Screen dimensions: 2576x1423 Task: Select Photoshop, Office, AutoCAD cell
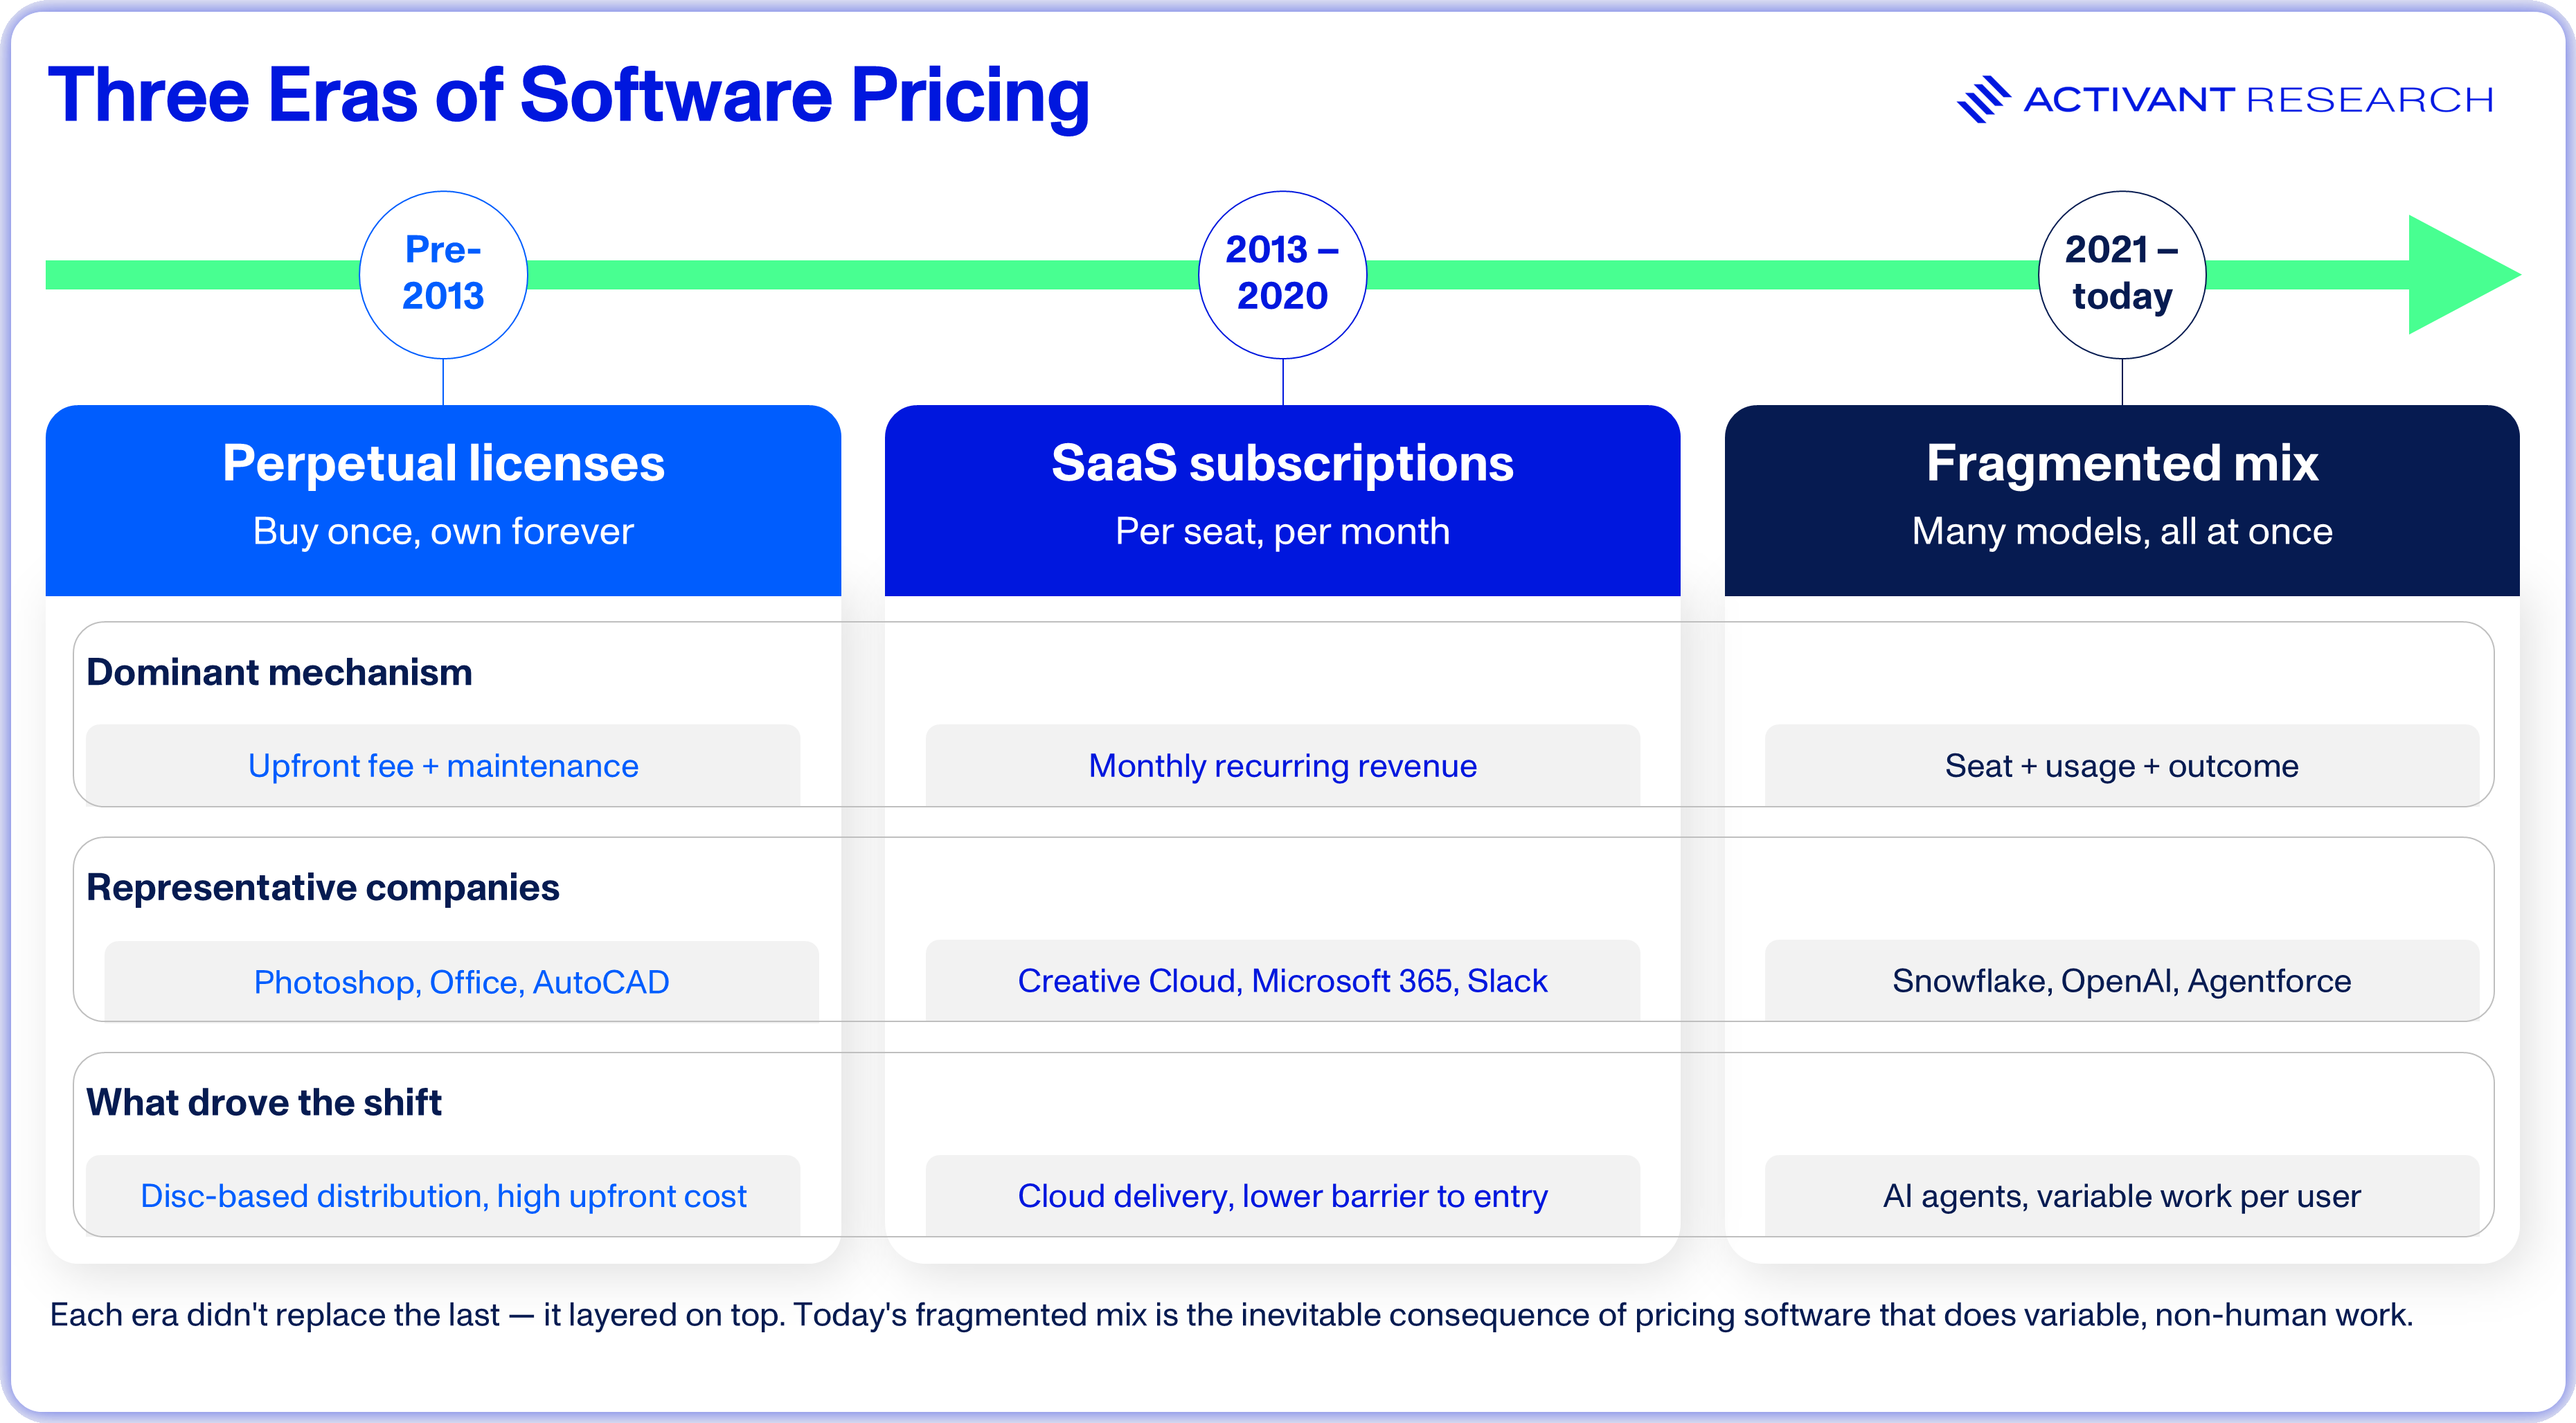pyautogui.click(x=461, y=981)
